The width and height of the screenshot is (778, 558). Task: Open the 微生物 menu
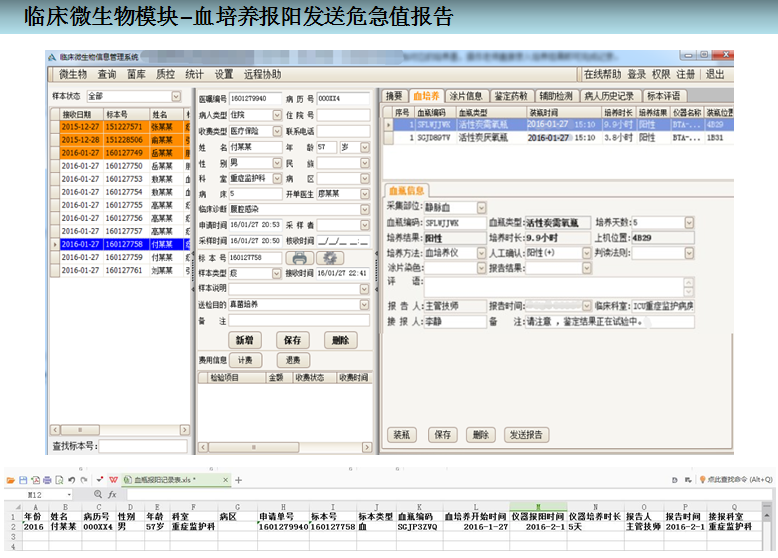(72, 74)
